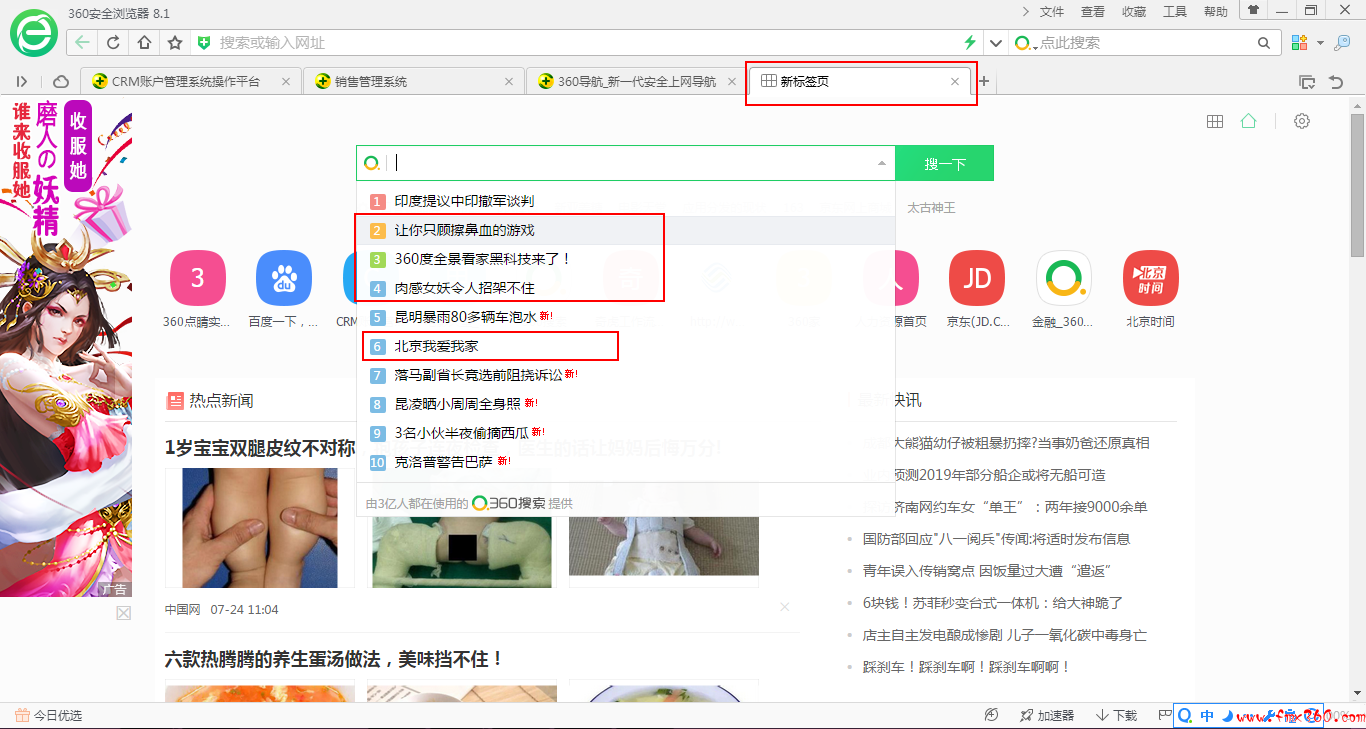
Task: Restore closed tab with undo arrow icon
Action: point(1336,82)
